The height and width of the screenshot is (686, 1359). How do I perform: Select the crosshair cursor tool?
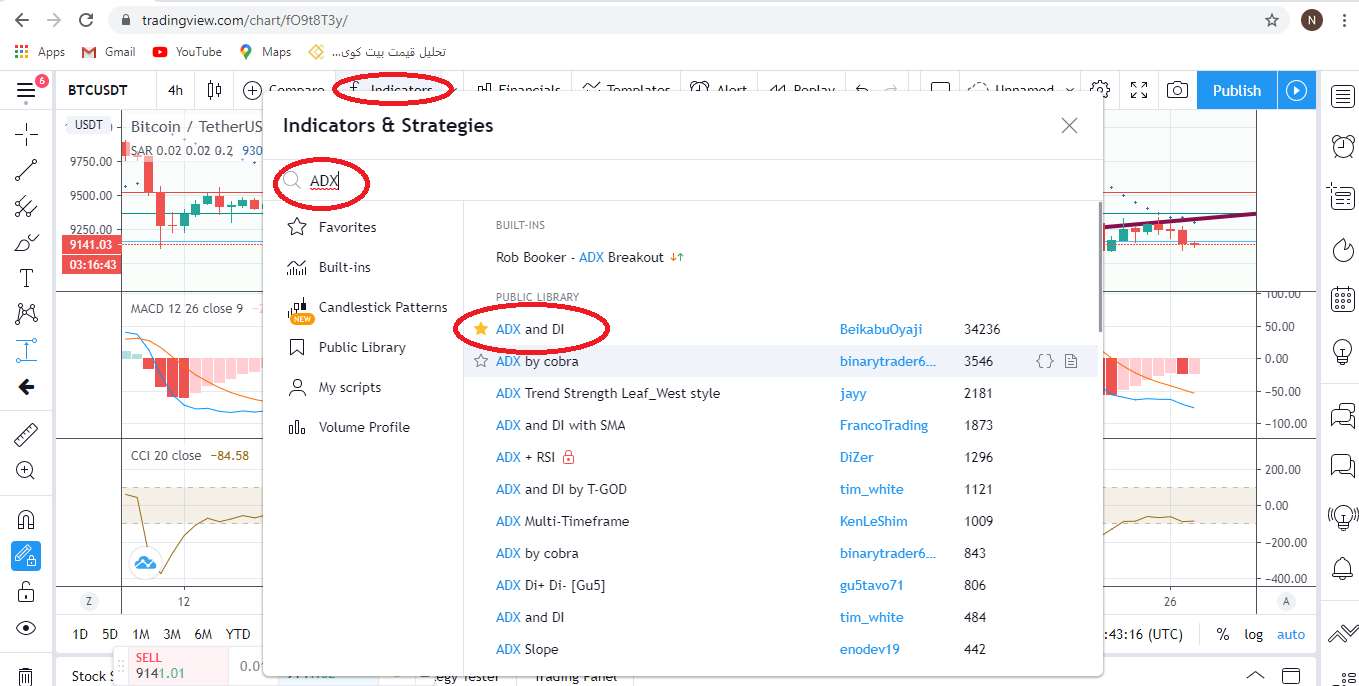click(26, 133)
